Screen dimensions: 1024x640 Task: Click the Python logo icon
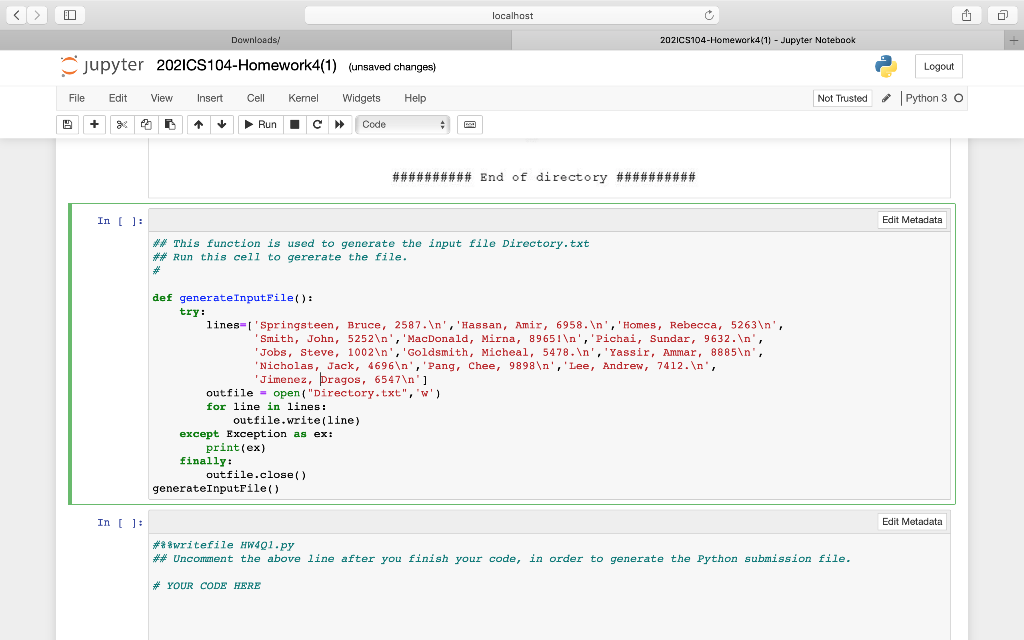coord(886,66)
